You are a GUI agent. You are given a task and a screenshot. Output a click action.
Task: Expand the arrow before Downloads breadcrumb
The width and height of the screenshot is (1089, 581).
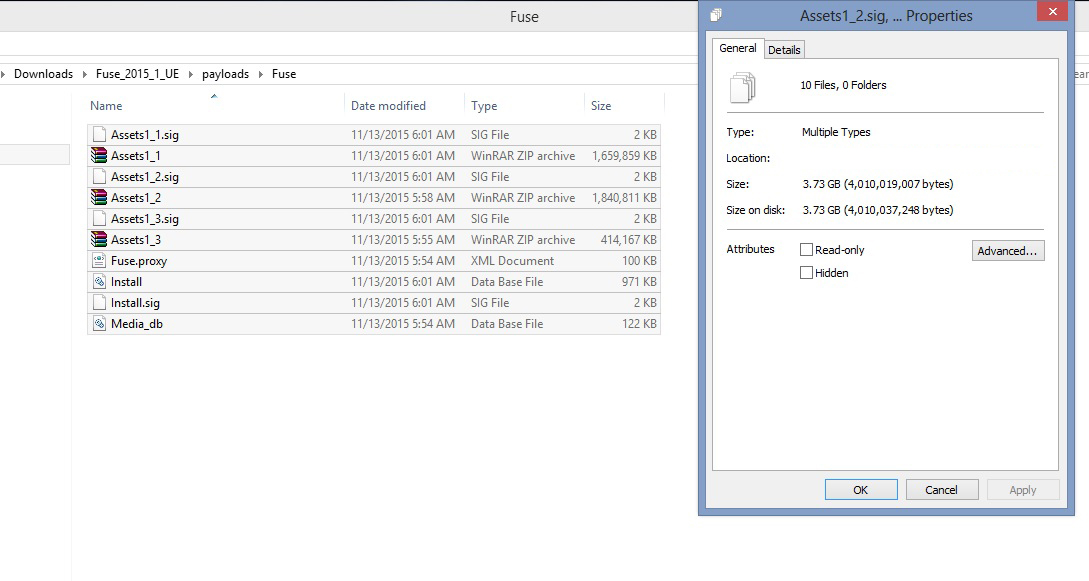click(x=3, y=74)
